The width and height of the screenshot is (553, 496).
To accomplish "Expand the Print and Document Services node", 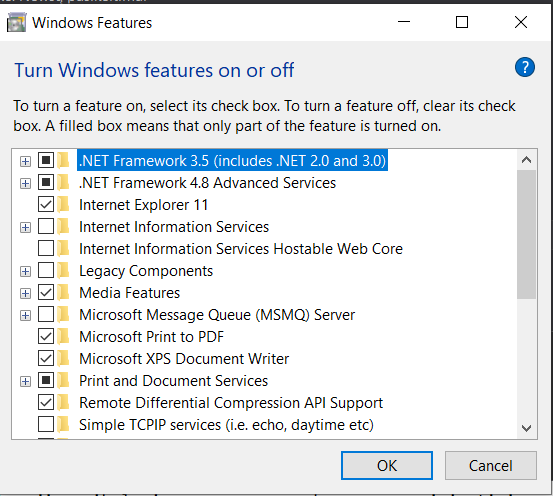I will (25, 381).
